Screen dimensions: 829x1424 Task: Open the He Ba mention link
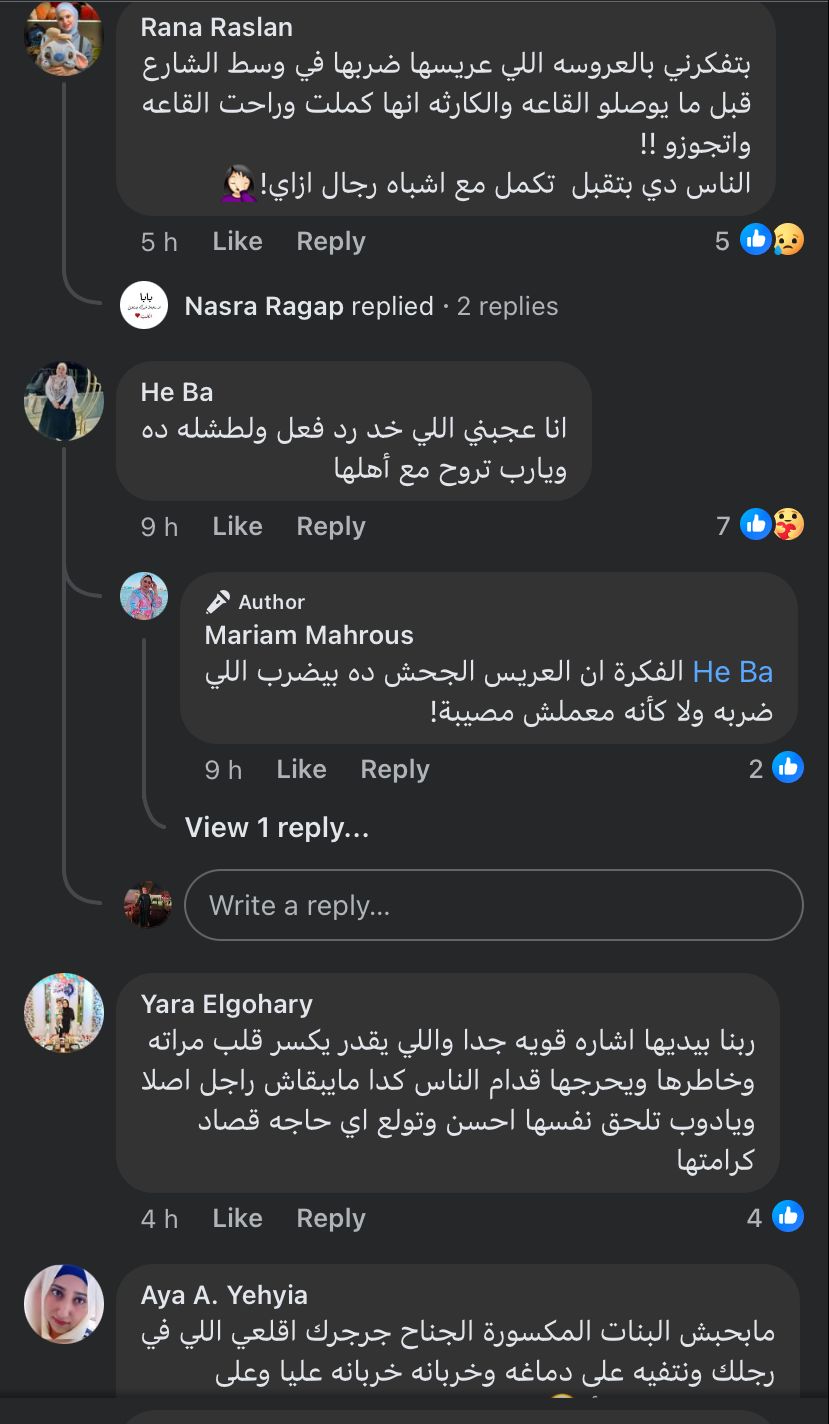click(732, 672)
